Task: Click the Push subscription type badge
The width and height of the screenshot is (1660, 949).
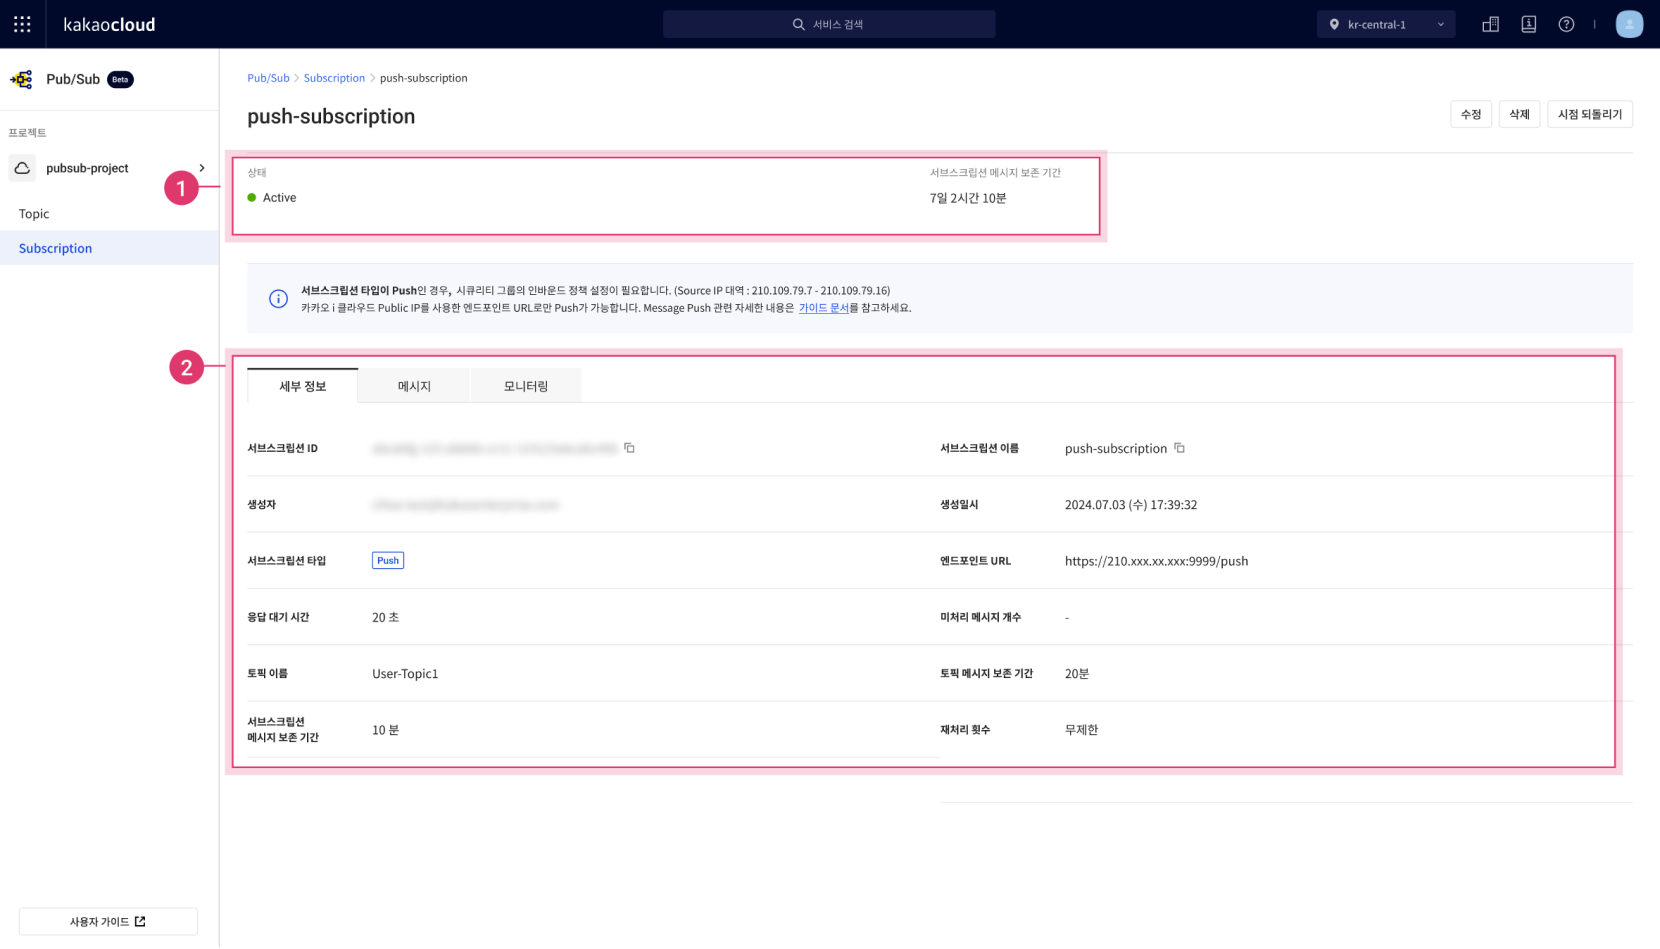Action: pyautogui.click(x=388, y=560)
